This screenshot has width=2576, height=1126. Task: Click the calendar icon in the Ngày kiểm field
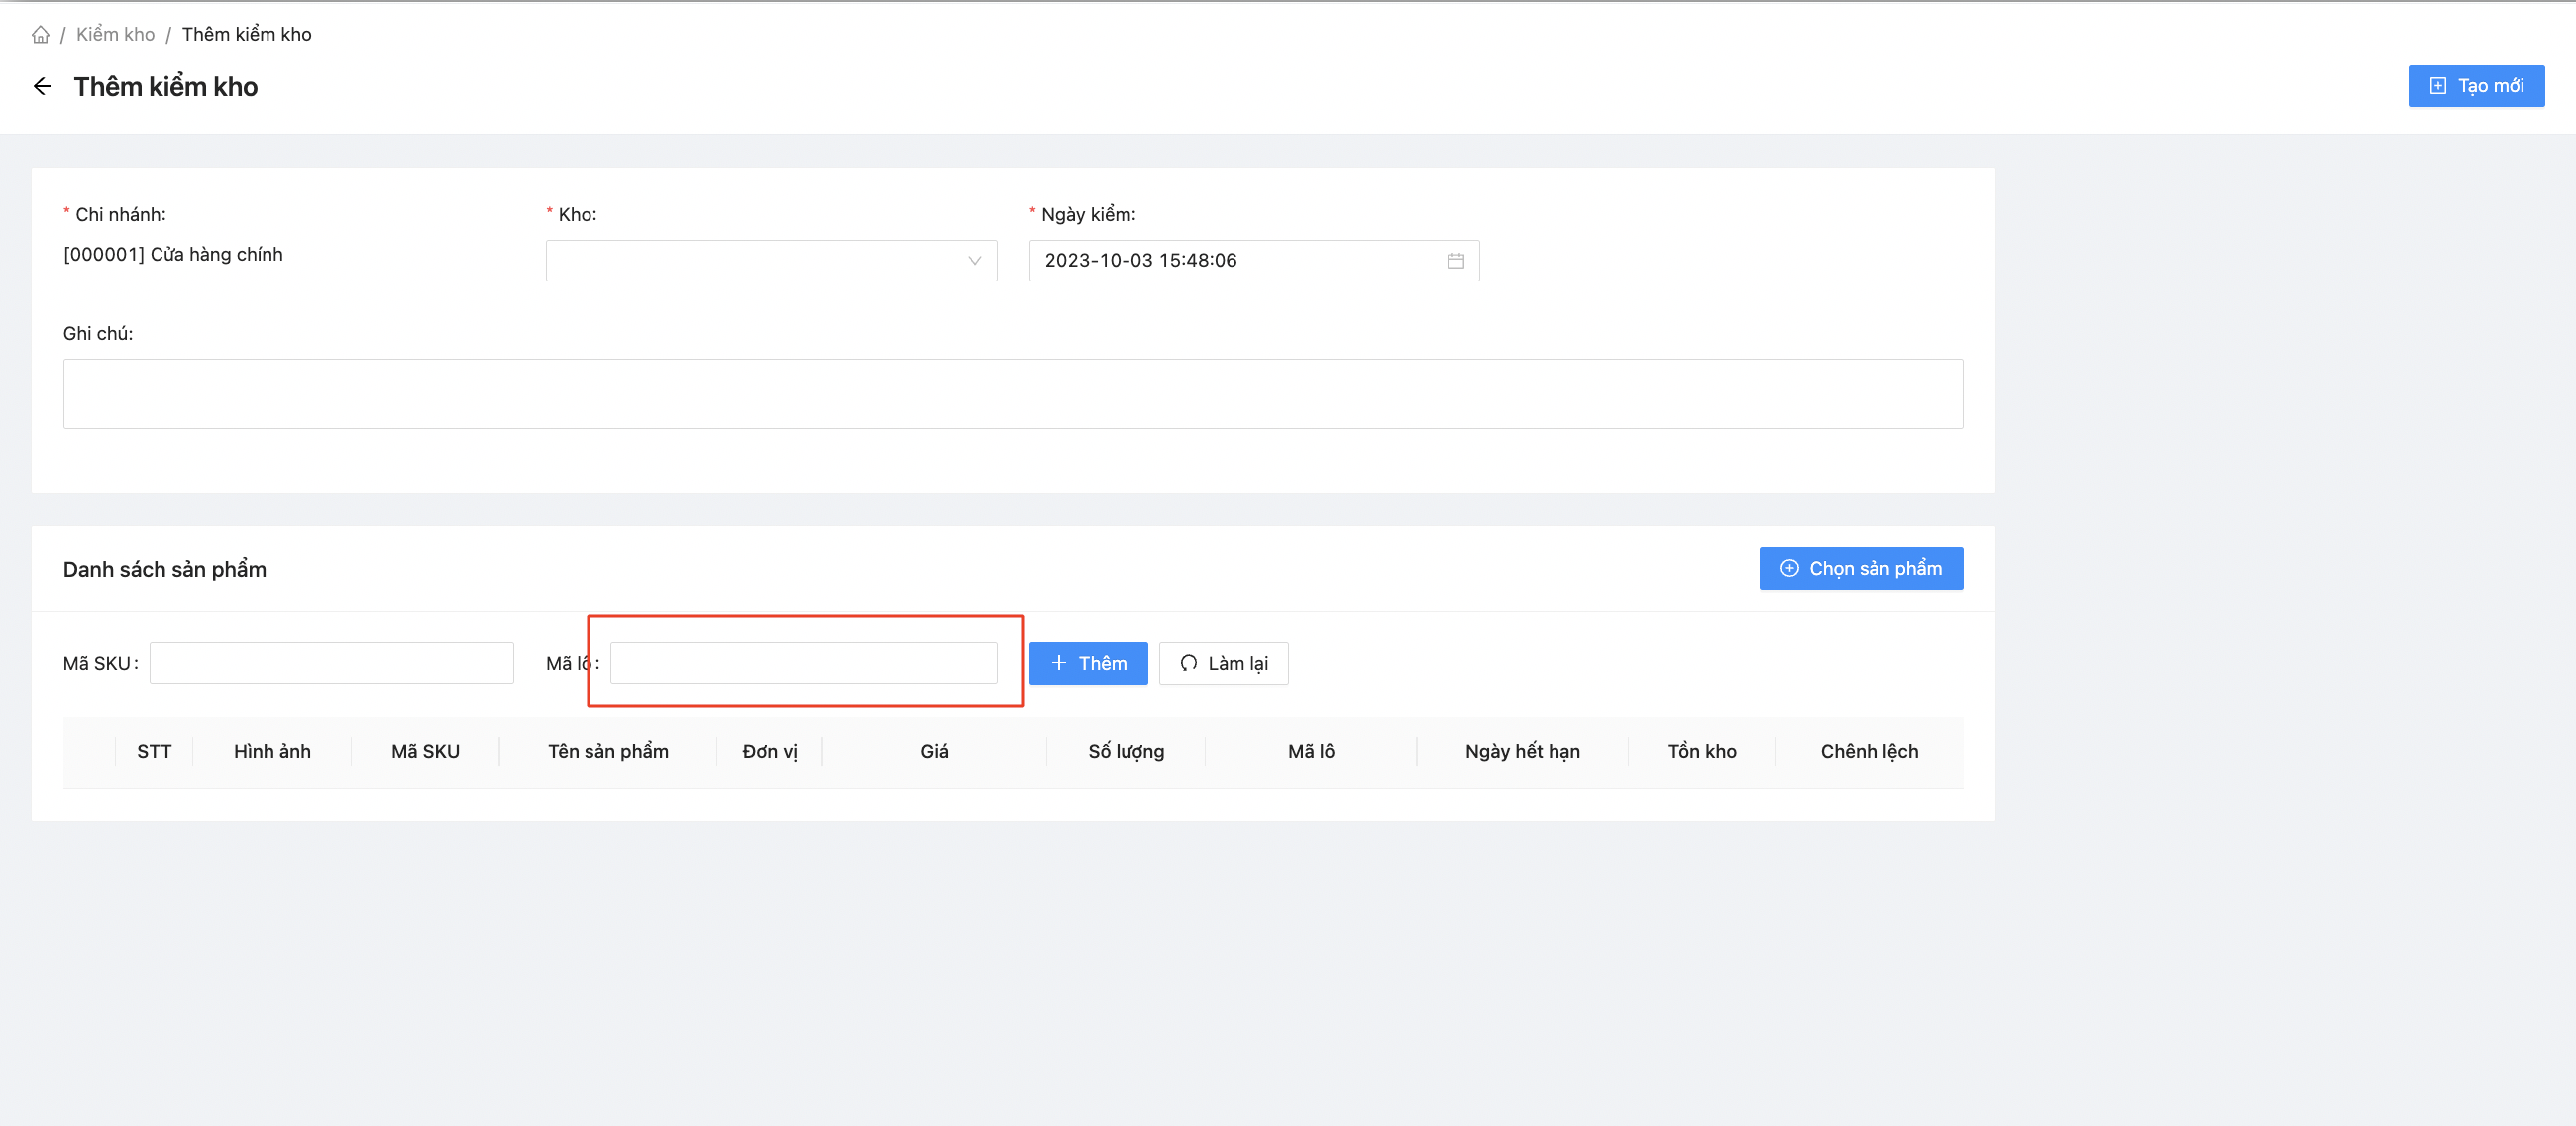click(1455, 260)
